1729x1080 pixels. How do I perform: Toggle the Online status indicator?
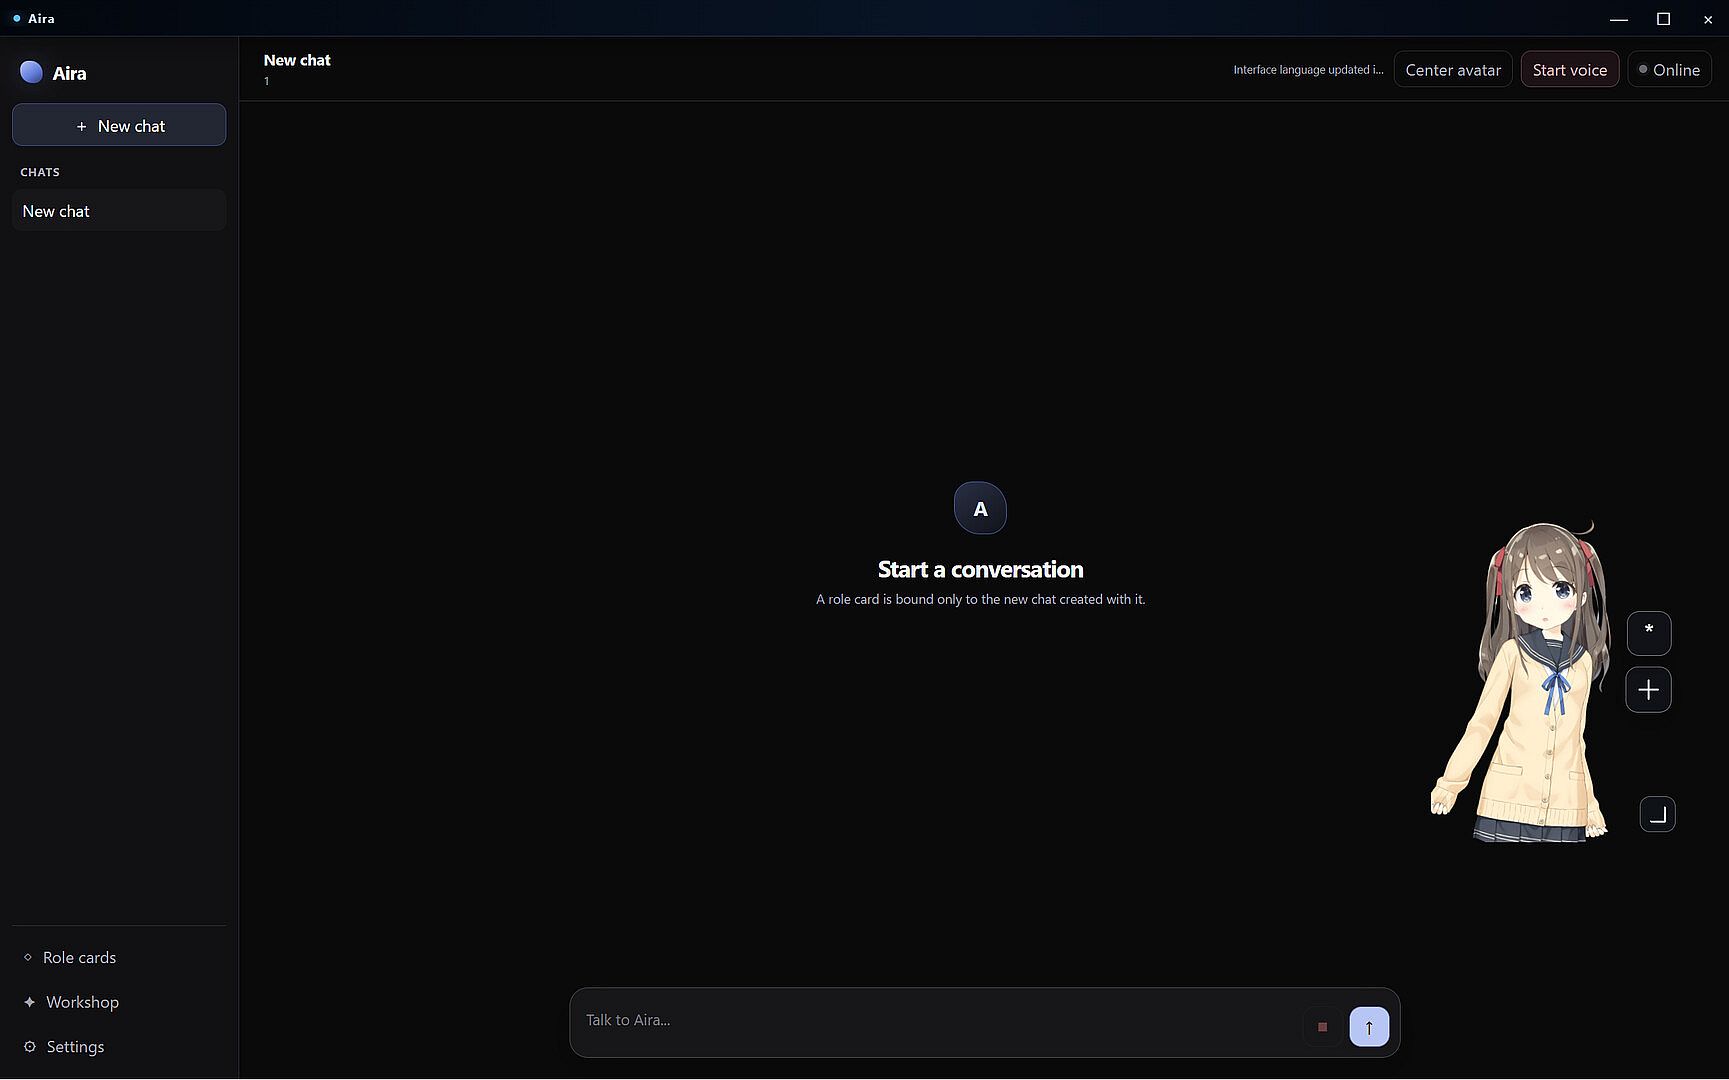pyautogui.click(x=1669, y=70)
